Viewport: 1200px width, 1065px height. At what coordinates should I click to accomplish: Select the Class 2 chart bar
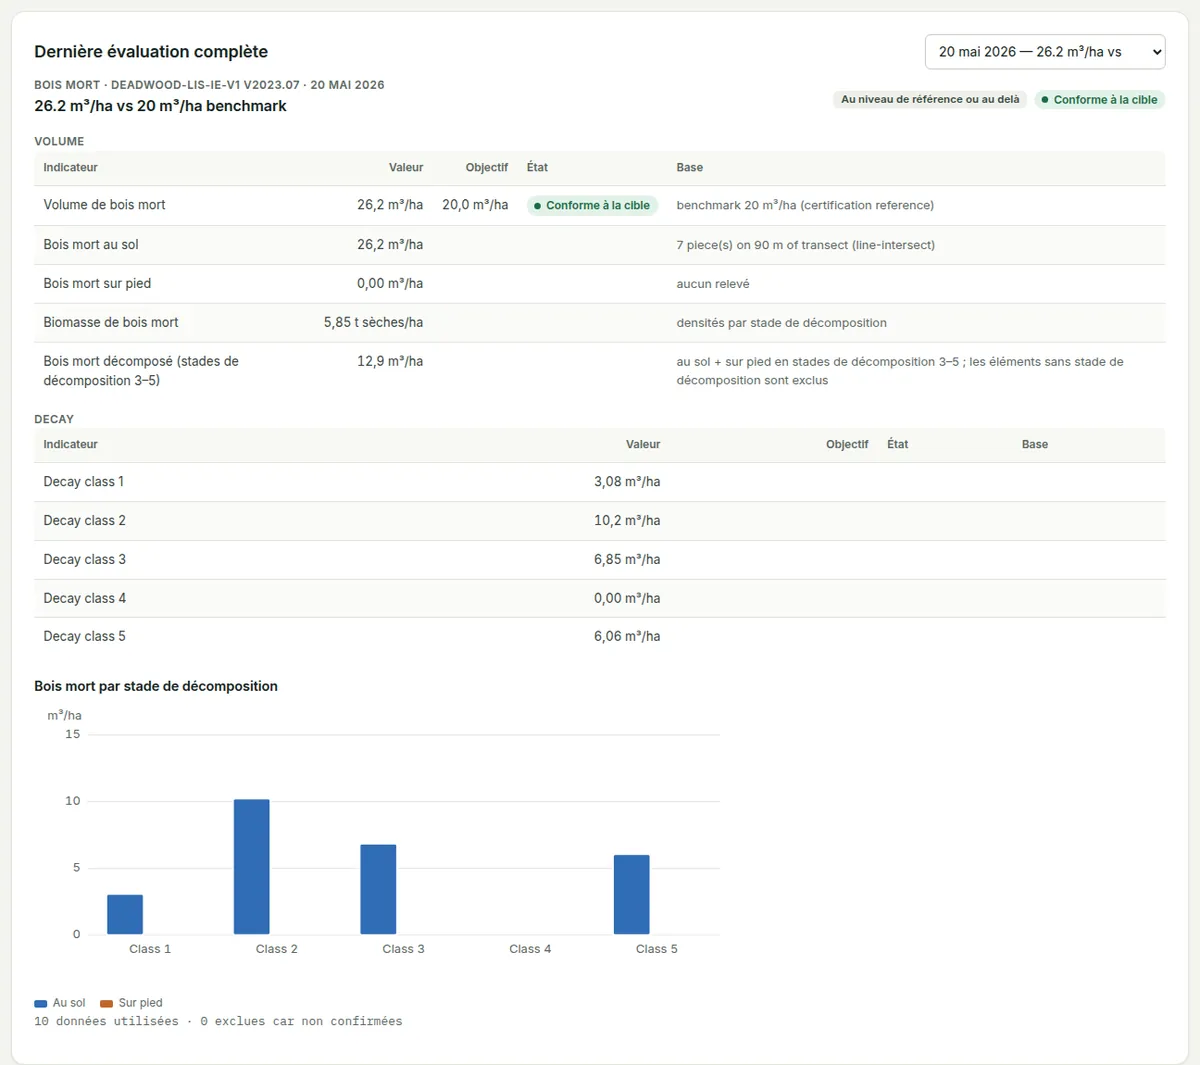click(251, 867)
